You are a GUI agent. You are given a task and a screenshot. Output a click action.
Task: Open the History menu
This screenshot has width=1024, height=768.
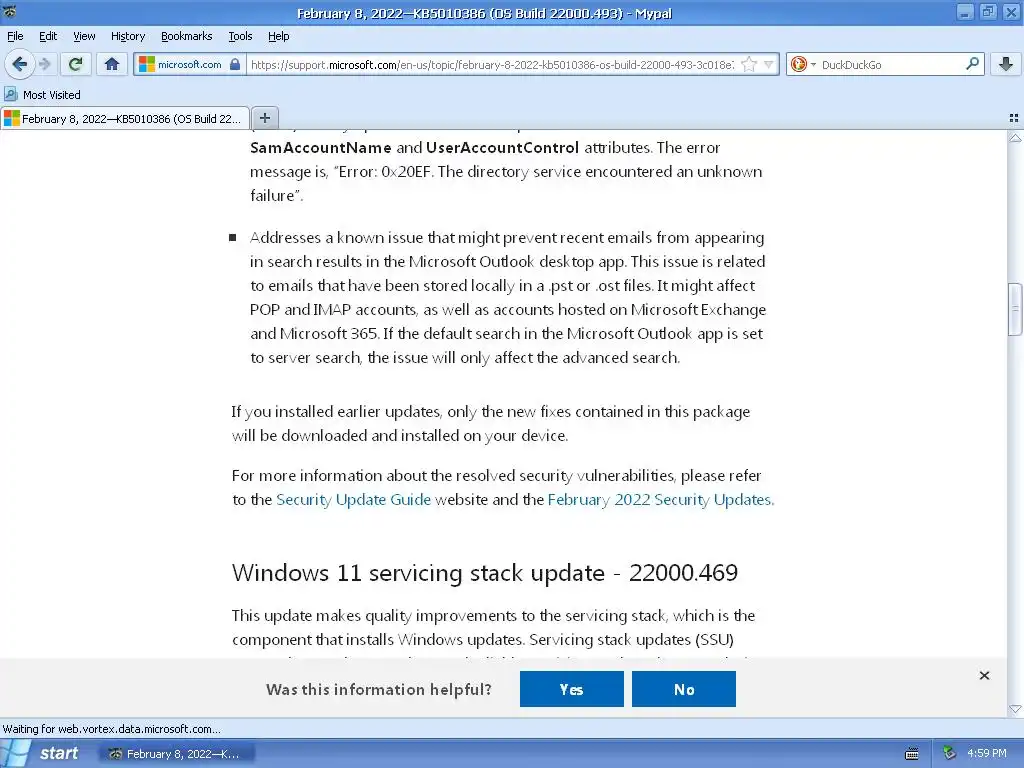127,36
